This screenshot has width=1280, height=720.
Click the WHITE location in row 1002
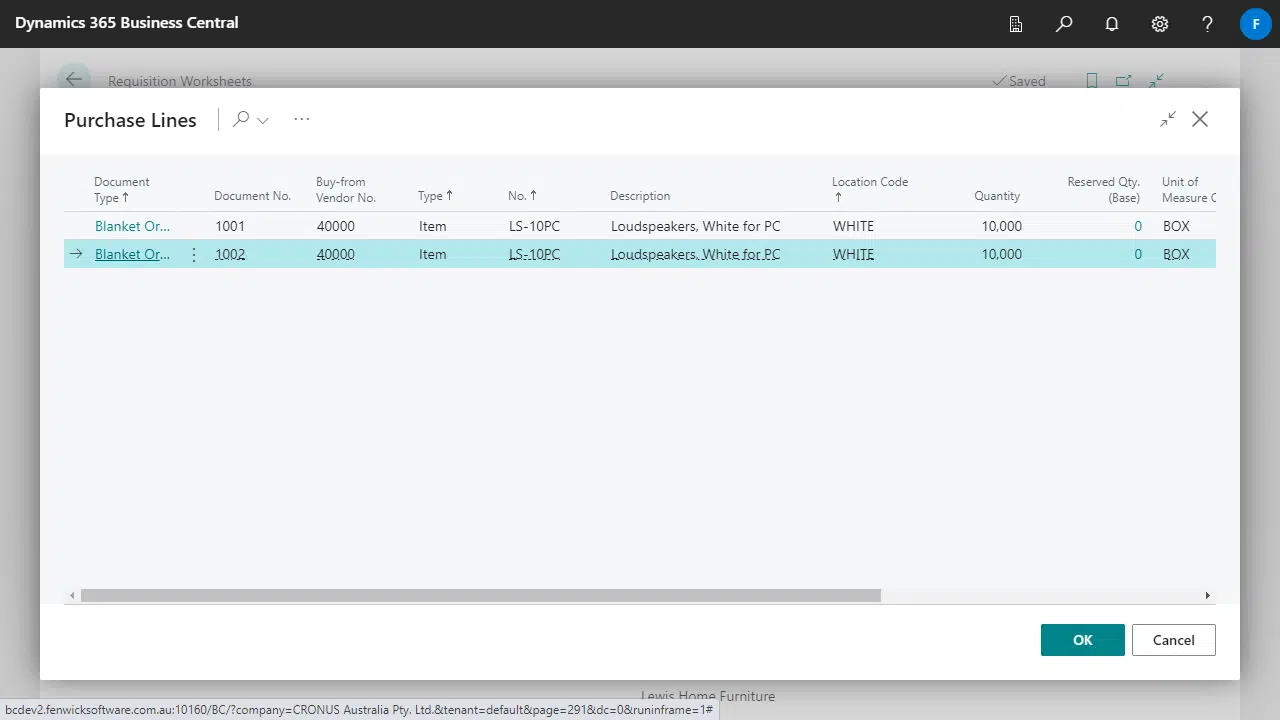(x=853, y=254)
